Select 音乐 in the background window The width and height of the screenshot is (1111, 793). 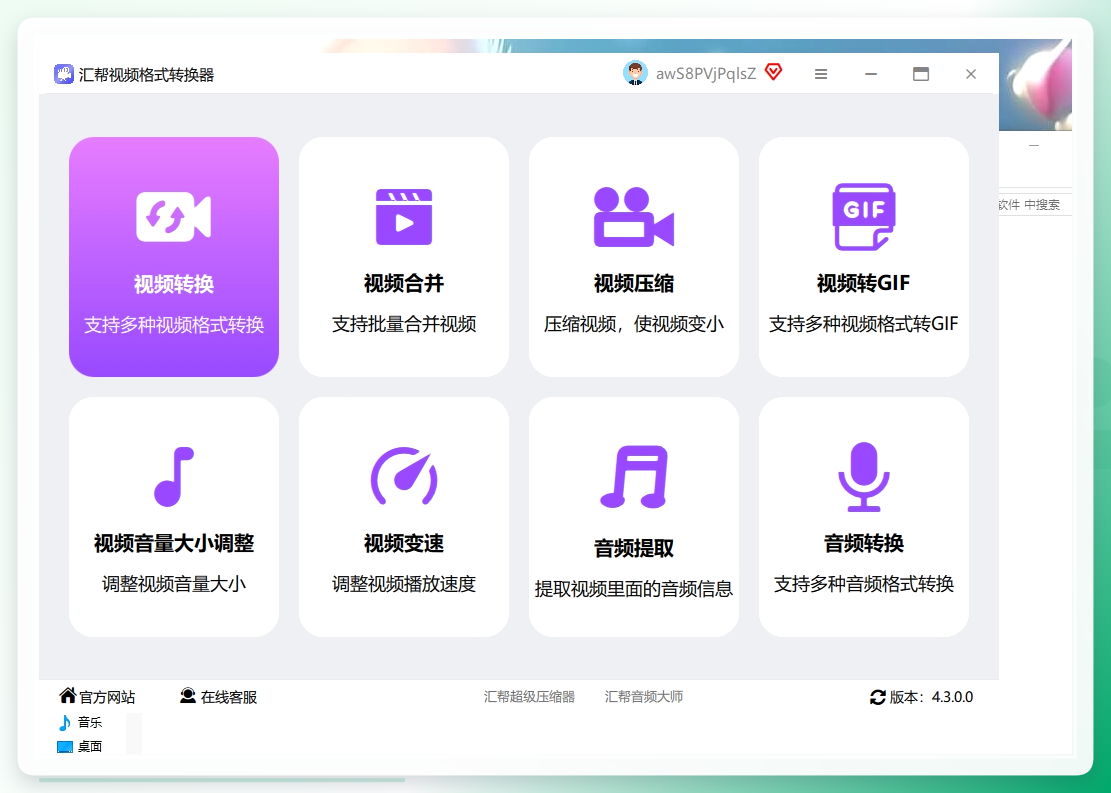[90, 722]
